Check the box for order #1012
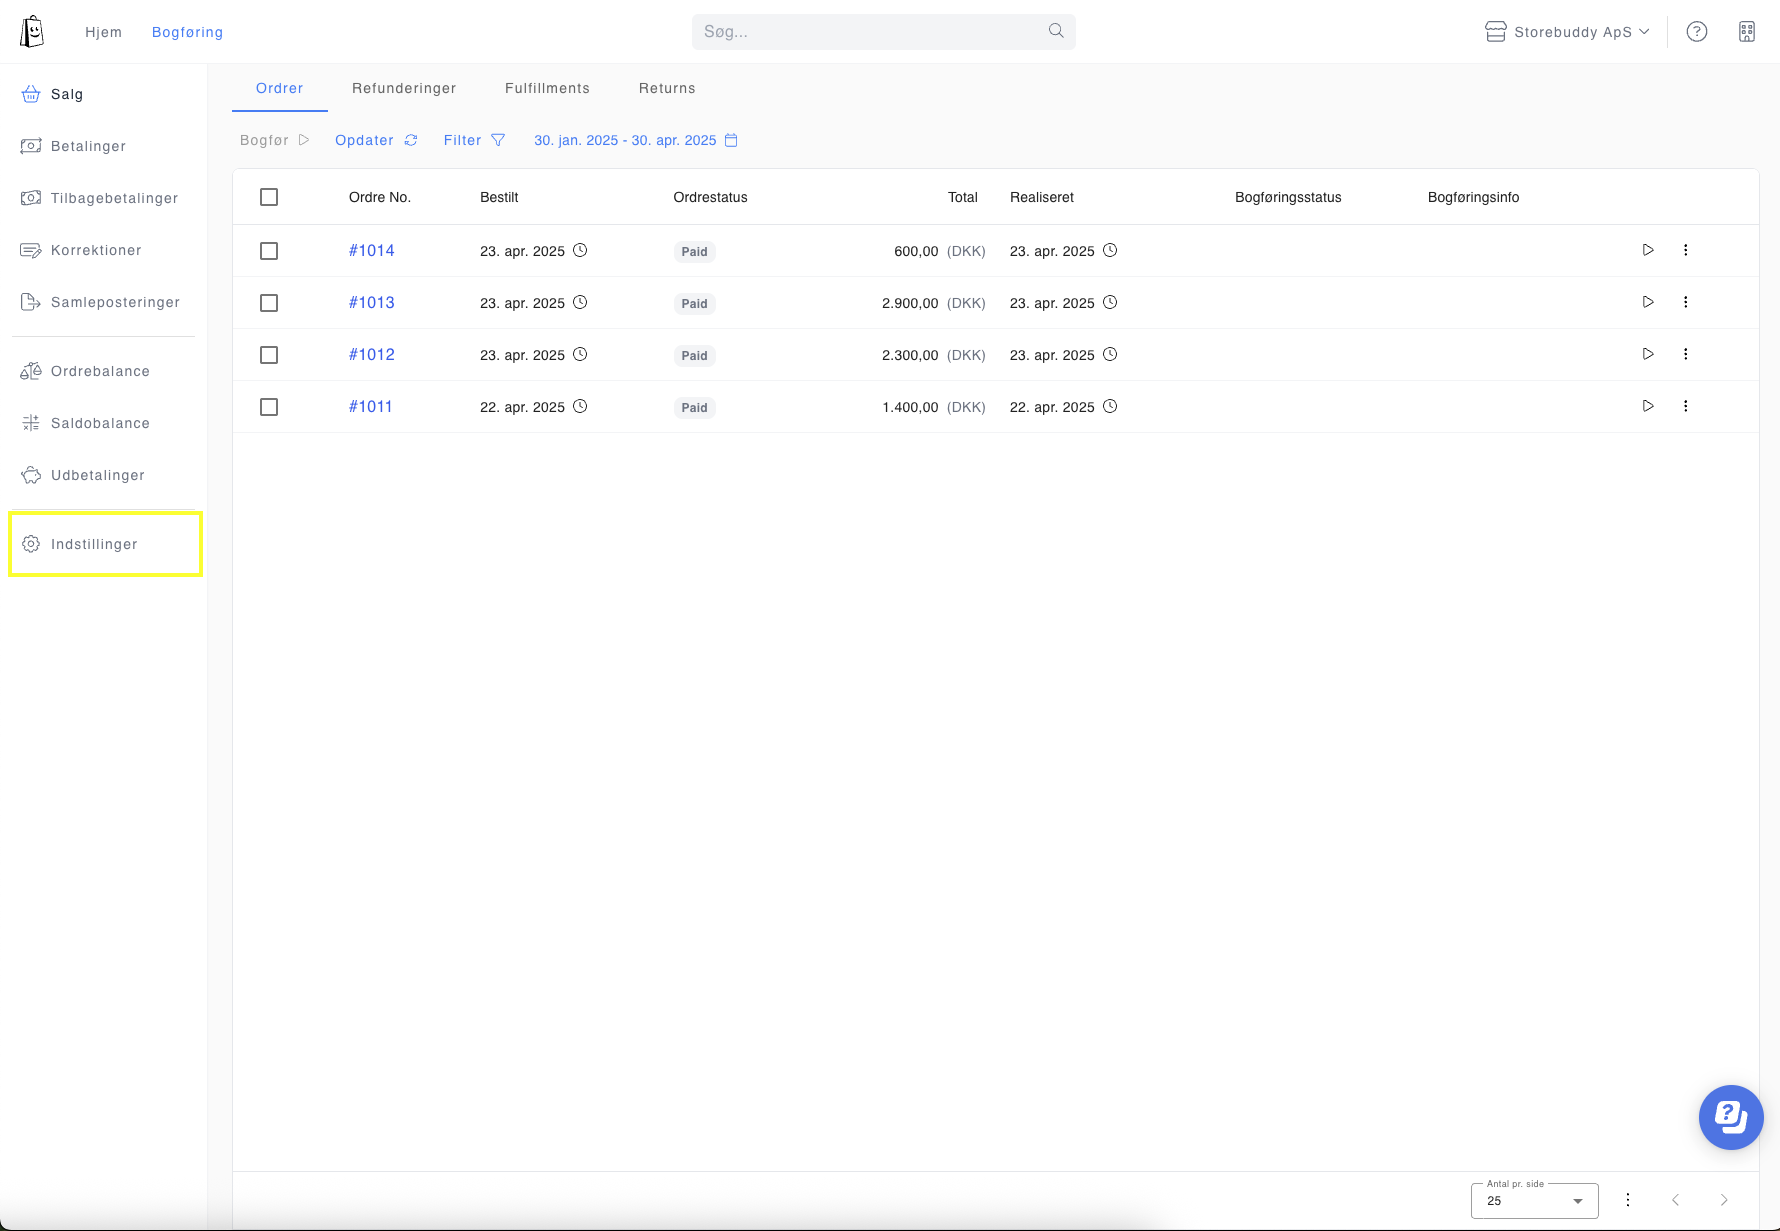1780x1231 pixels. tap(269, 355)
